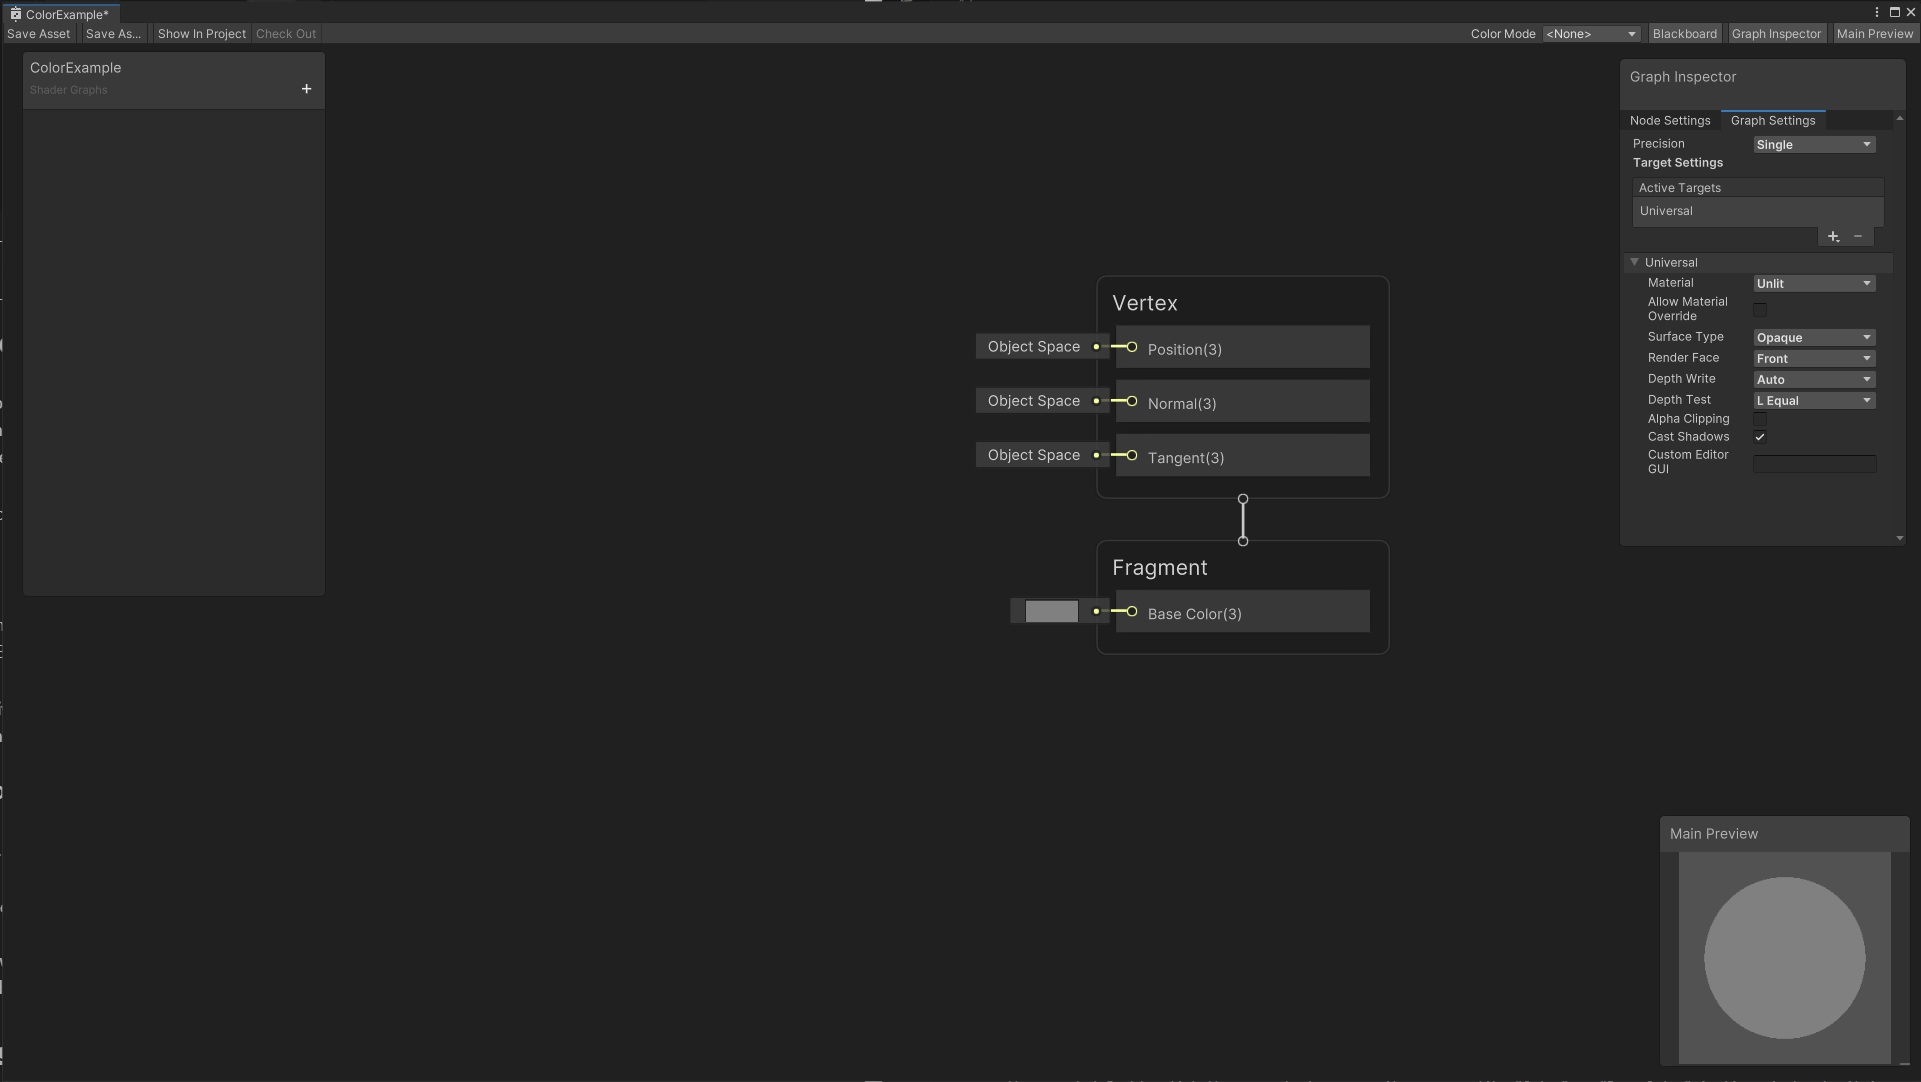Open the Surface Type dropdown
Screen dimensions: 1921x1082
click(x=1813, y=336)
